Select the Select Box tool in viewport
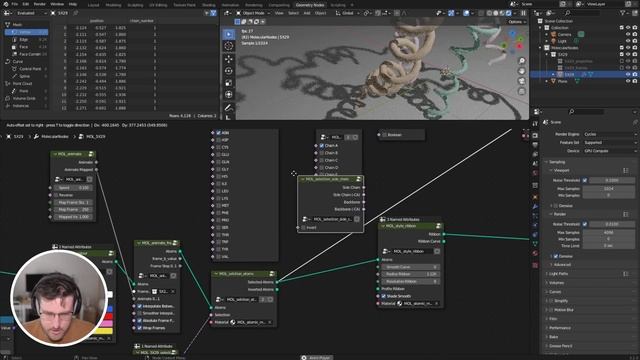 229,34
